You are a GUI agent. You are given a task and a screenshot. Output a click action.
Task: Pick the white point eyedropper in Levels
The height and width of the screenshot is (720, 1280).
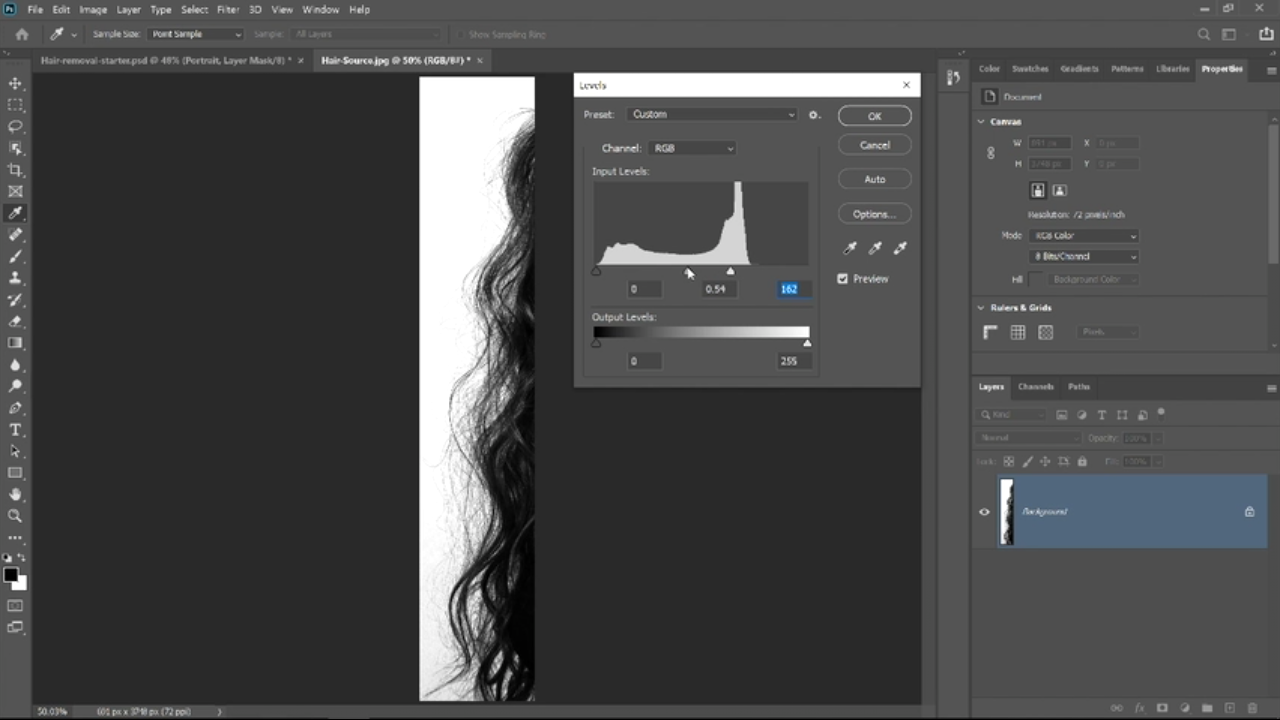(x=900, y=248)
